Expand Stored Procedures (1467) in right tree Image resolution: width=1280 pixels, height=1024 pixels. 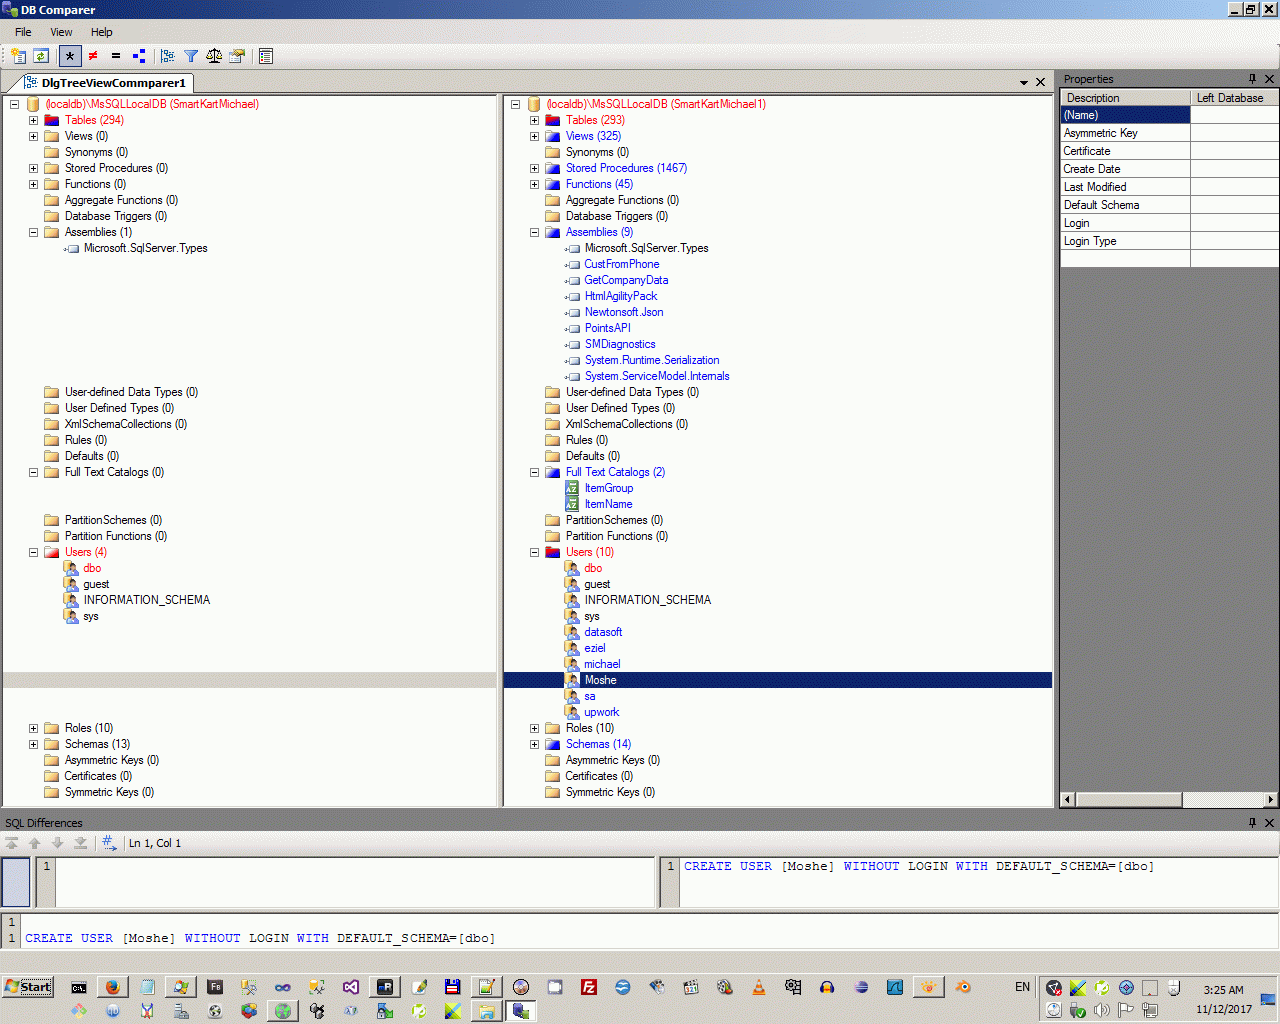pos(534,168)
